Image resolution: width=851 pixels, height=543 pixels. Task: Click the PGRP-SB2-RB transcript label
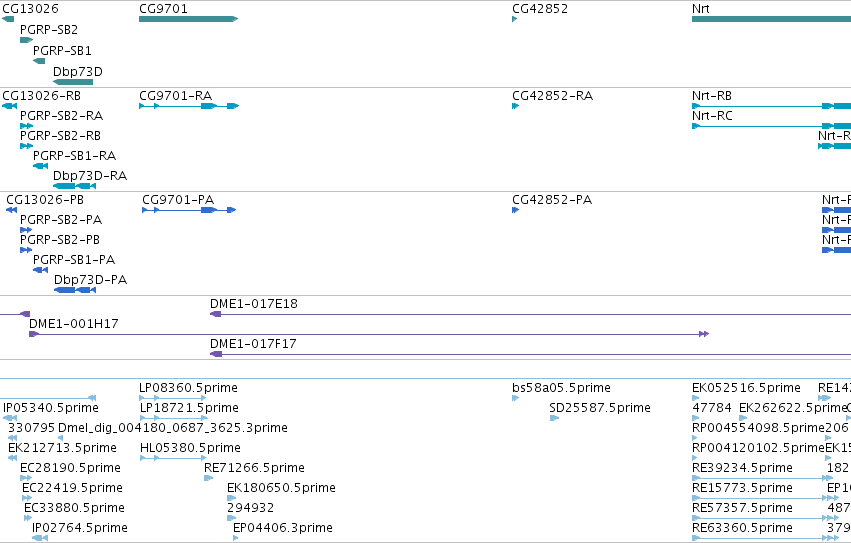[x=60, y=136]
